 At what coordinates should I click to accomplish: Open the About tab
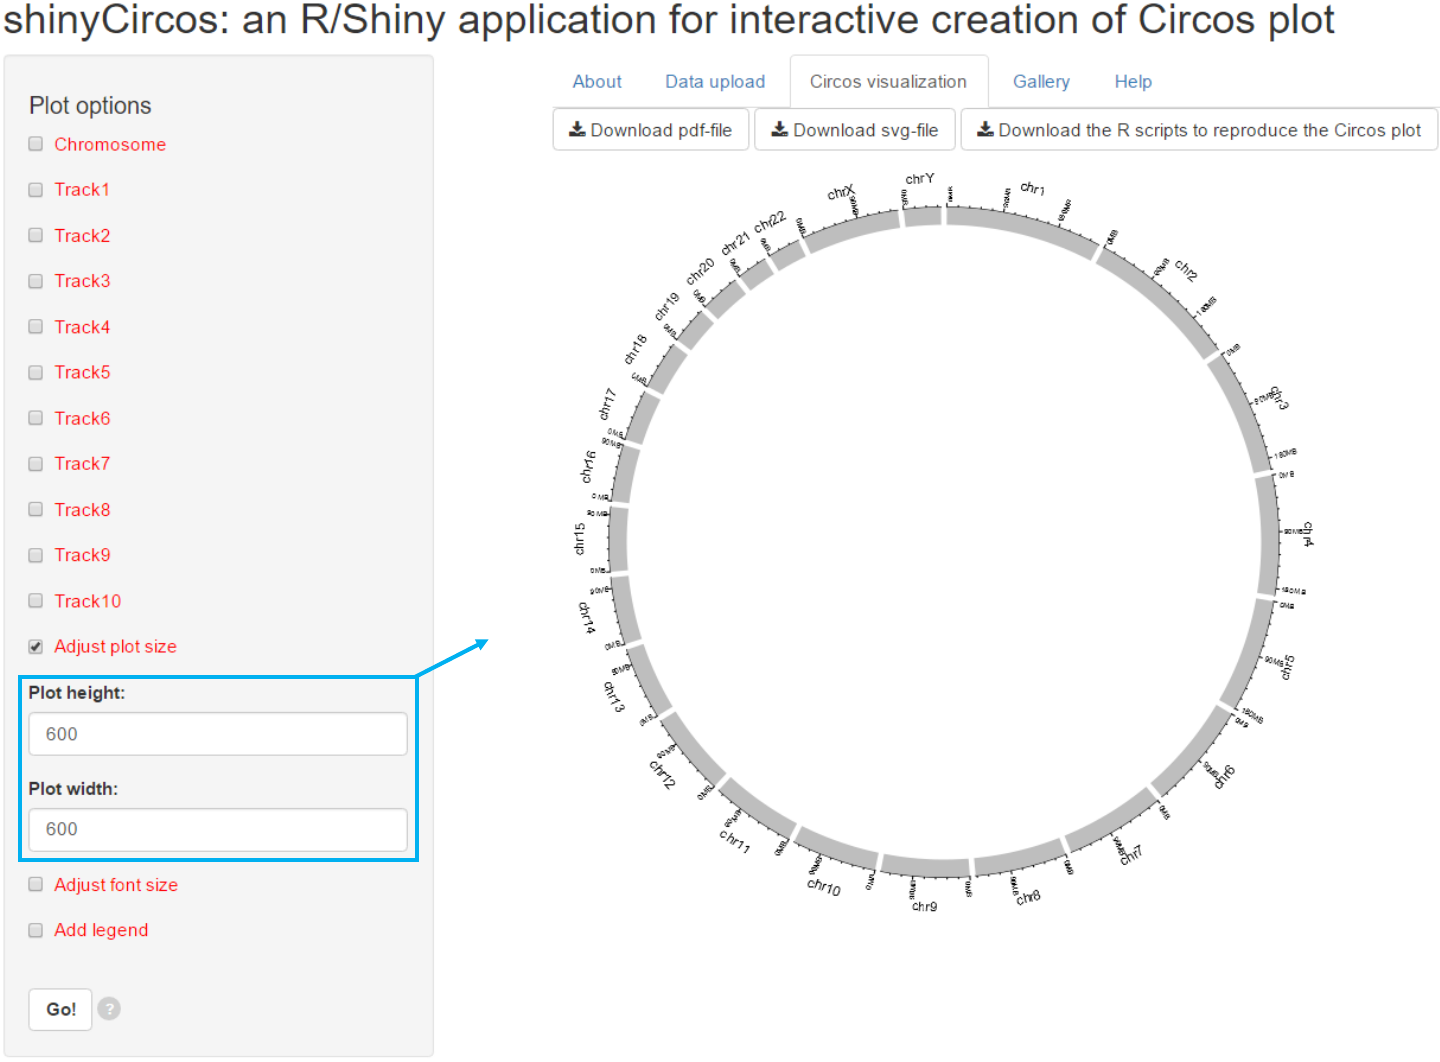[597, 82]
